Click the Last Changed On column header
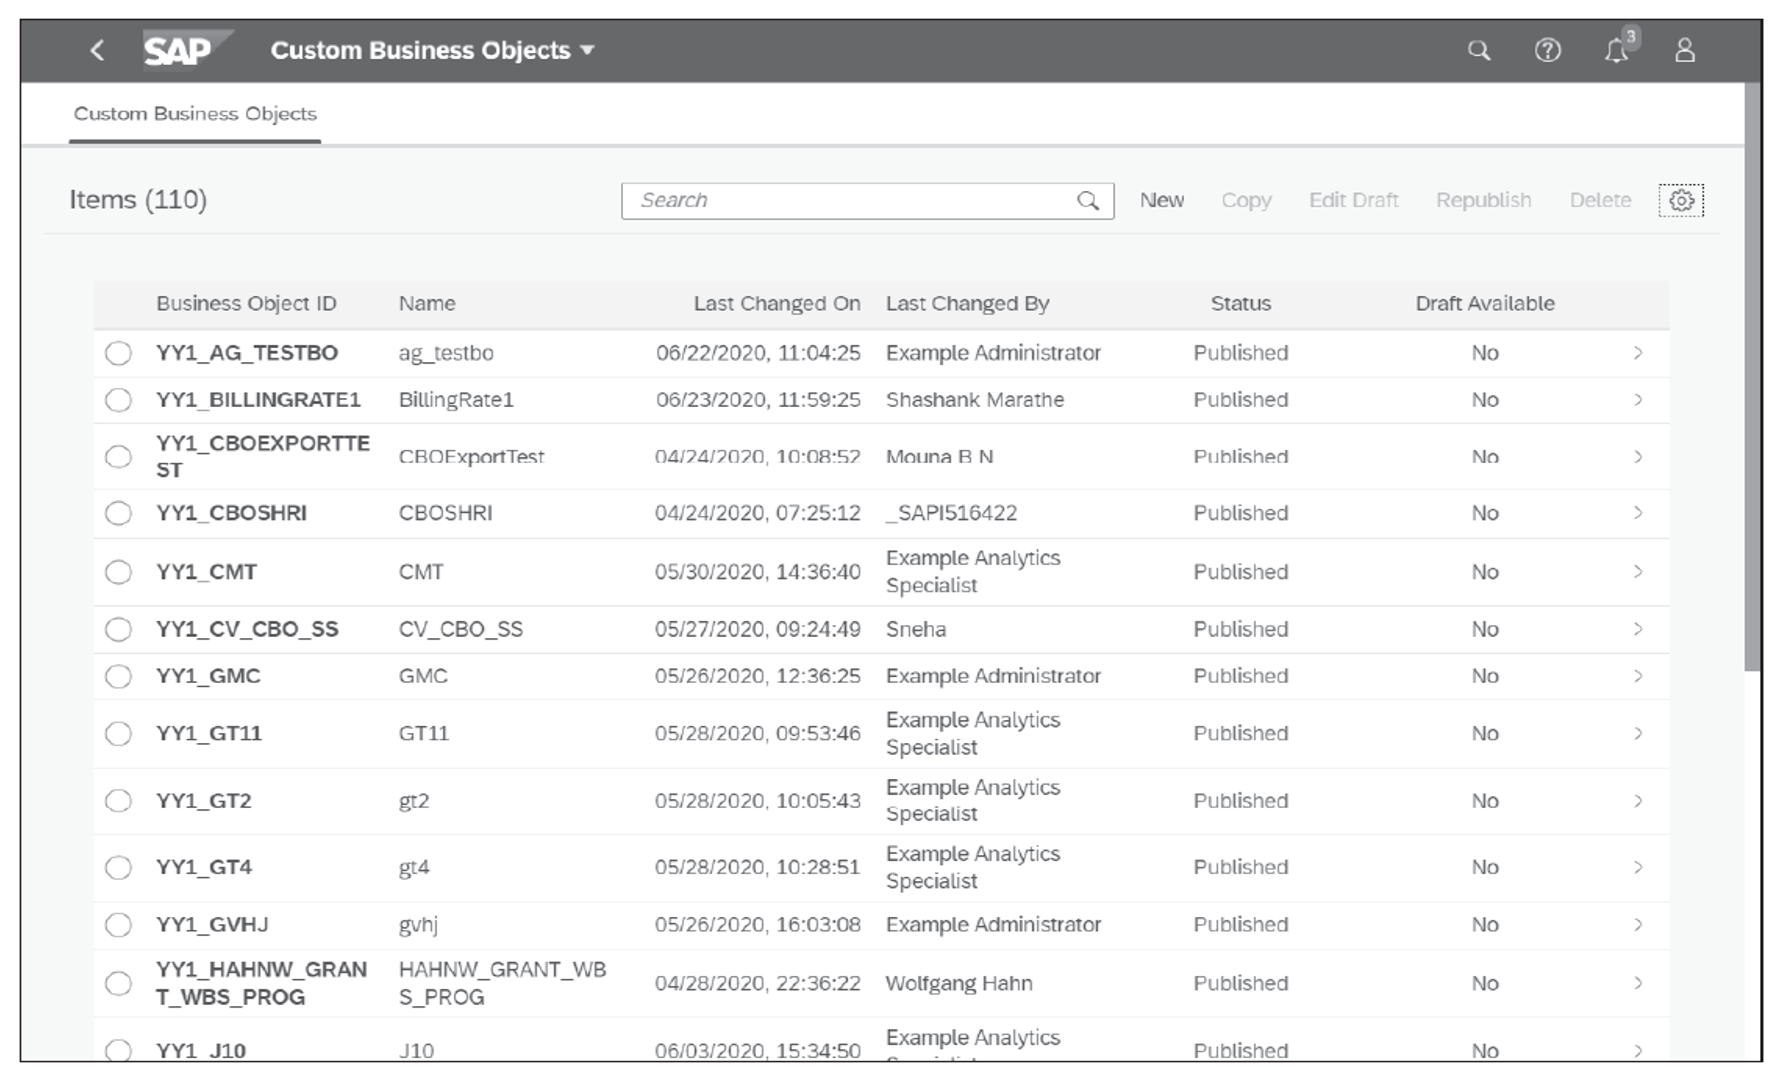 777,304
